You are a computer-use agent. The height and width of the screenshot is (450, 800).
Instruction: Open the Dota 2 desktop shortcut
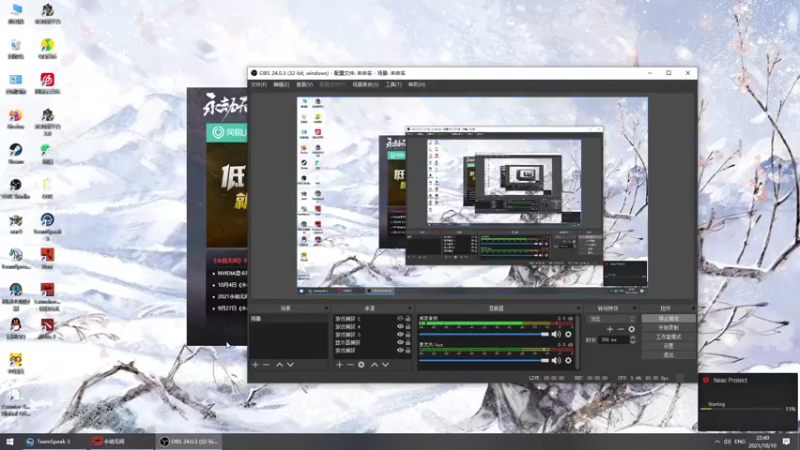coord(47,328)
